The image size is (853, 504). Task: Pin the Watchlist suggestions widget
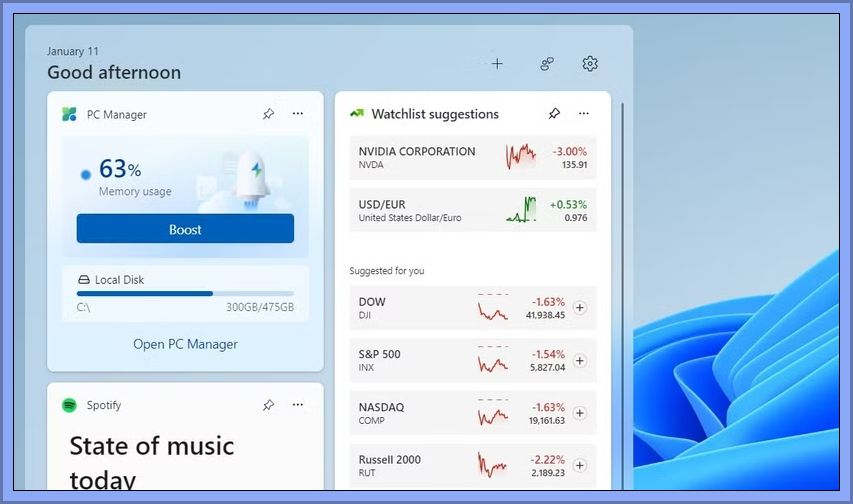point(554,114)
